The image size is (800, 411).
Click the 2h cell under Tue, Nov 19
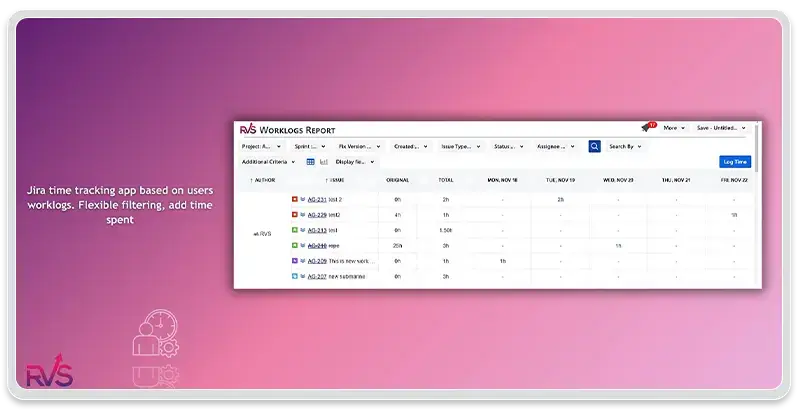pyautogui.click(x=560, y=199)
